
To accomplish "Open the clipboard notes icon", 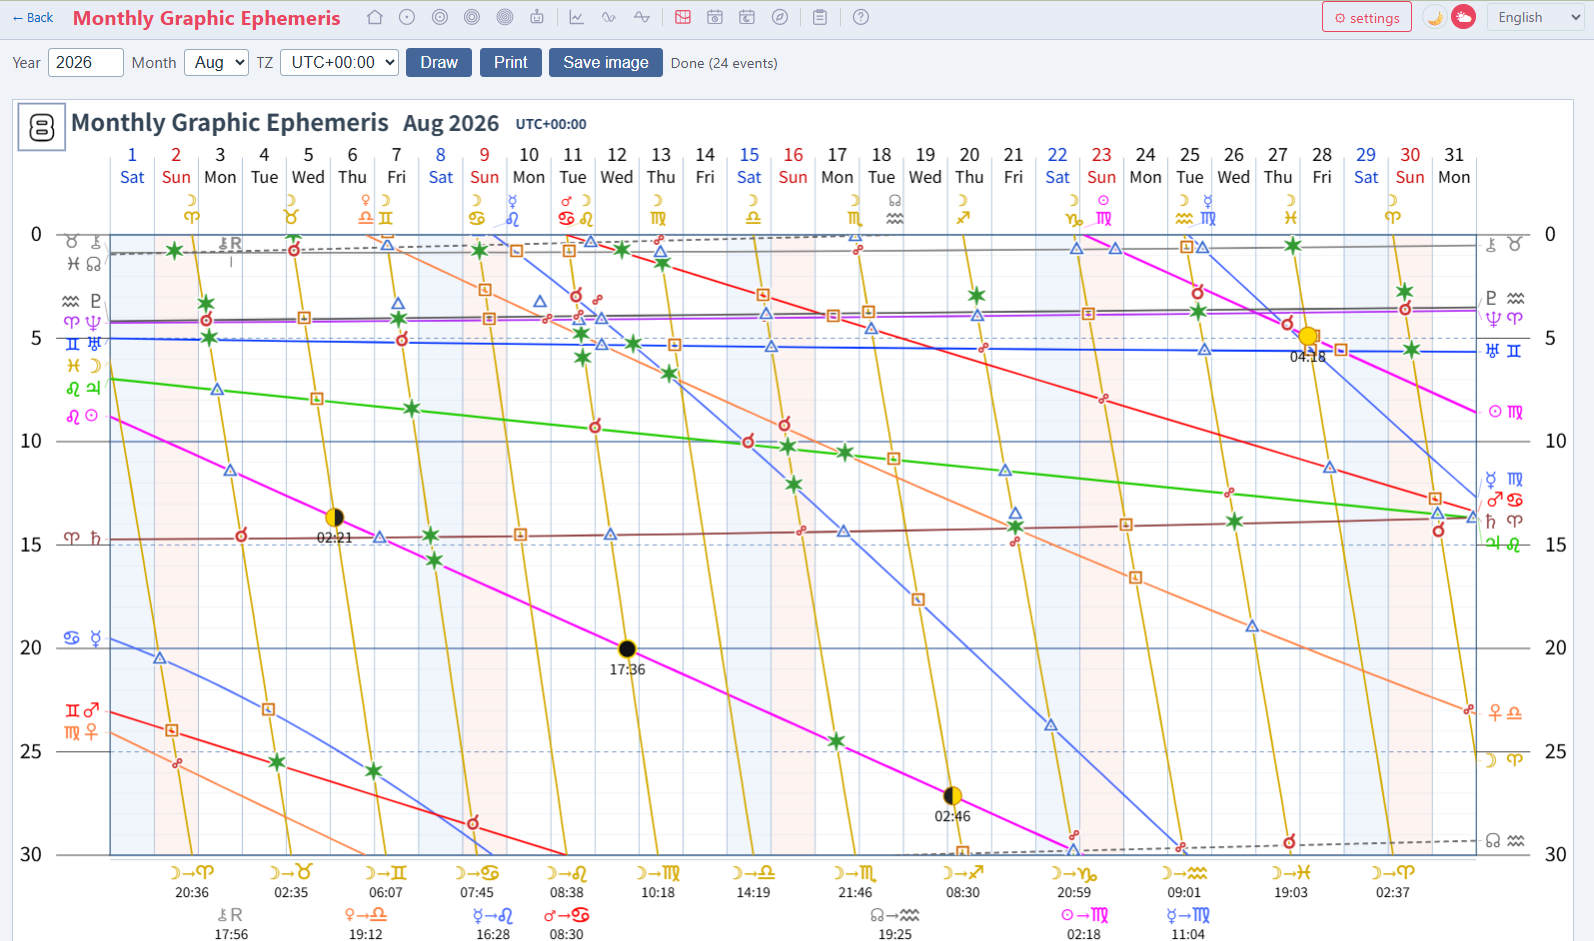I will click(x=820, y=17).
